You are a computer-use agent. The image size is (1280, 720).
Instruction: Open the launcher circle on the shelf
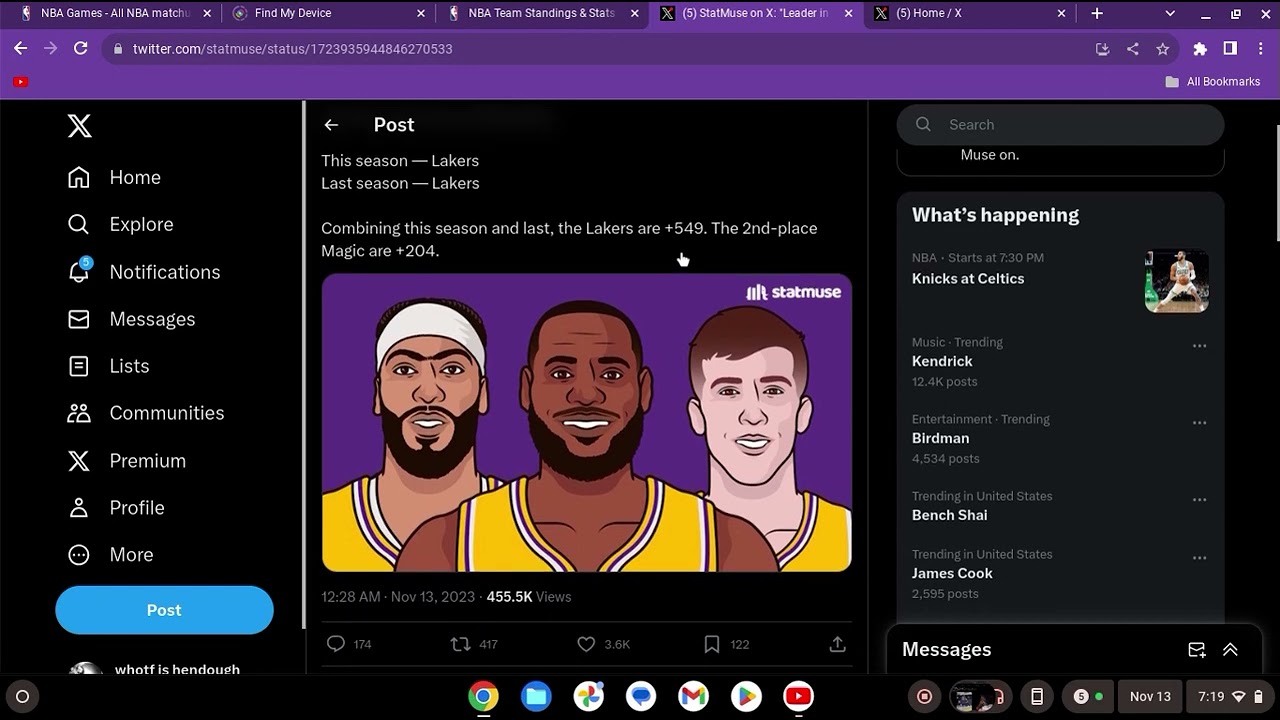22,696
